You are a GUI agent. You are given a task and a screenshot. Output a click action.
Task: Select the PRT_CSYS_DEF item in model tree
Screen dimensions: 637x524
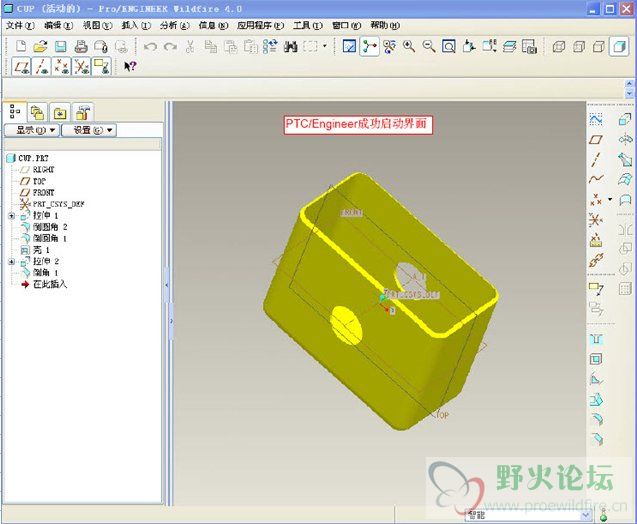coord(52,204)
